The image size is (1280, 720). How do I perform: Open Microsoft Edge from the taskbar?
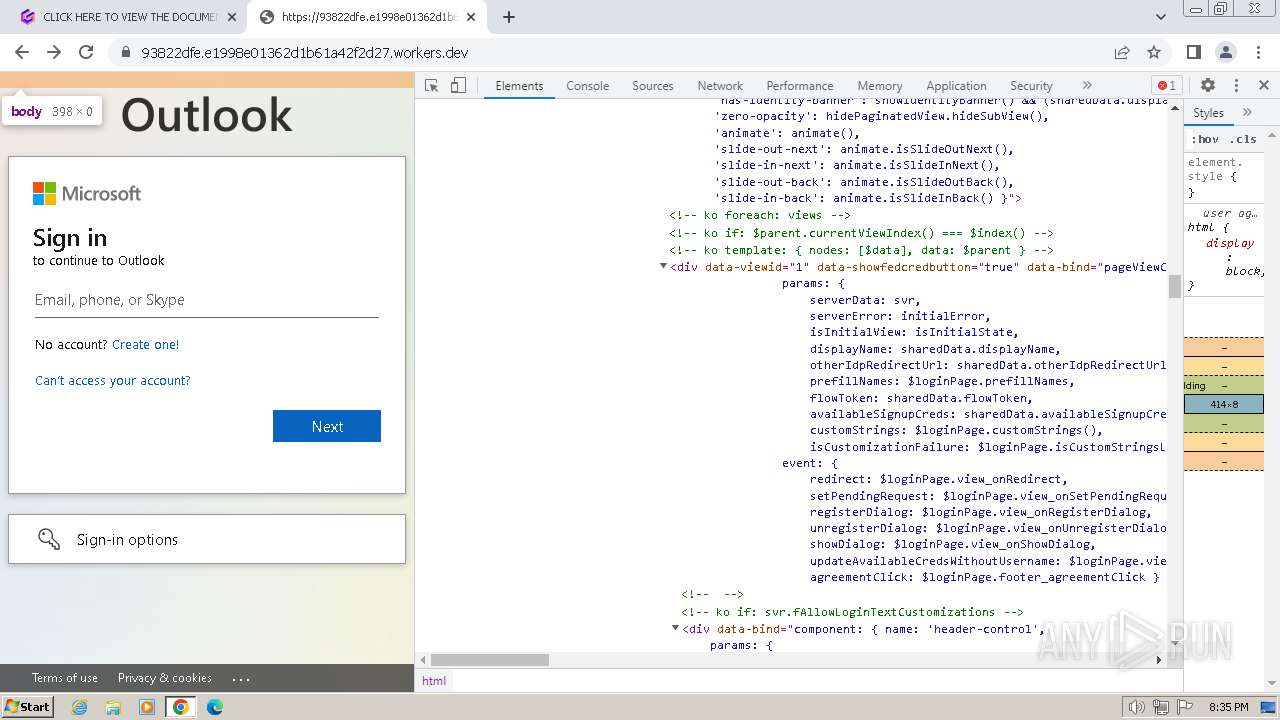[215, 707]
